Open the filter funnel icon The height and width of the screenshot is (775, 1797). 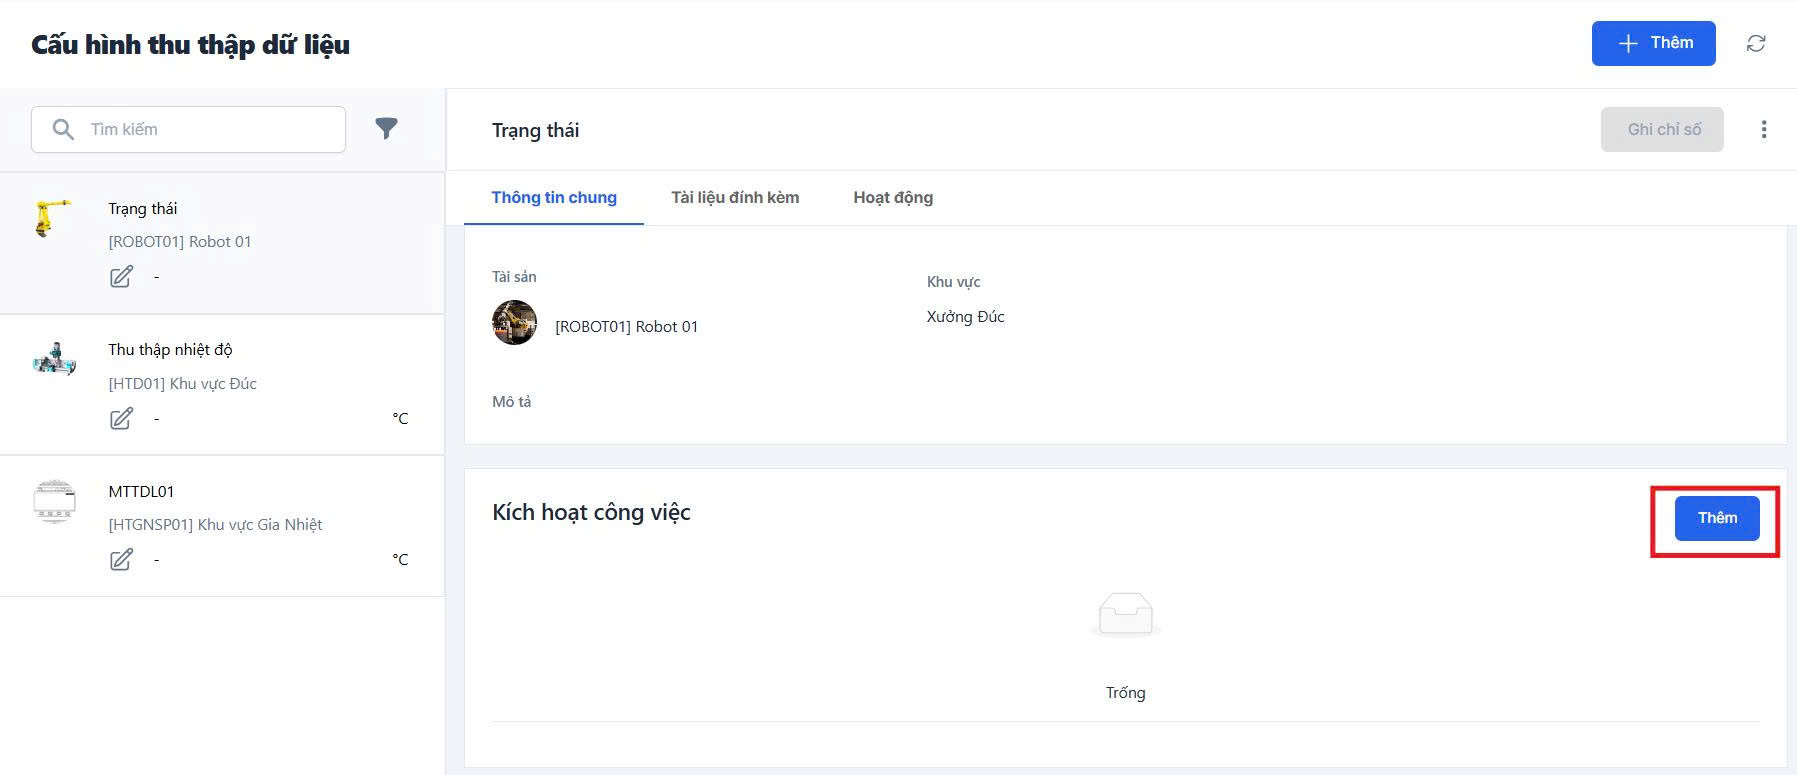click(386, 128)
